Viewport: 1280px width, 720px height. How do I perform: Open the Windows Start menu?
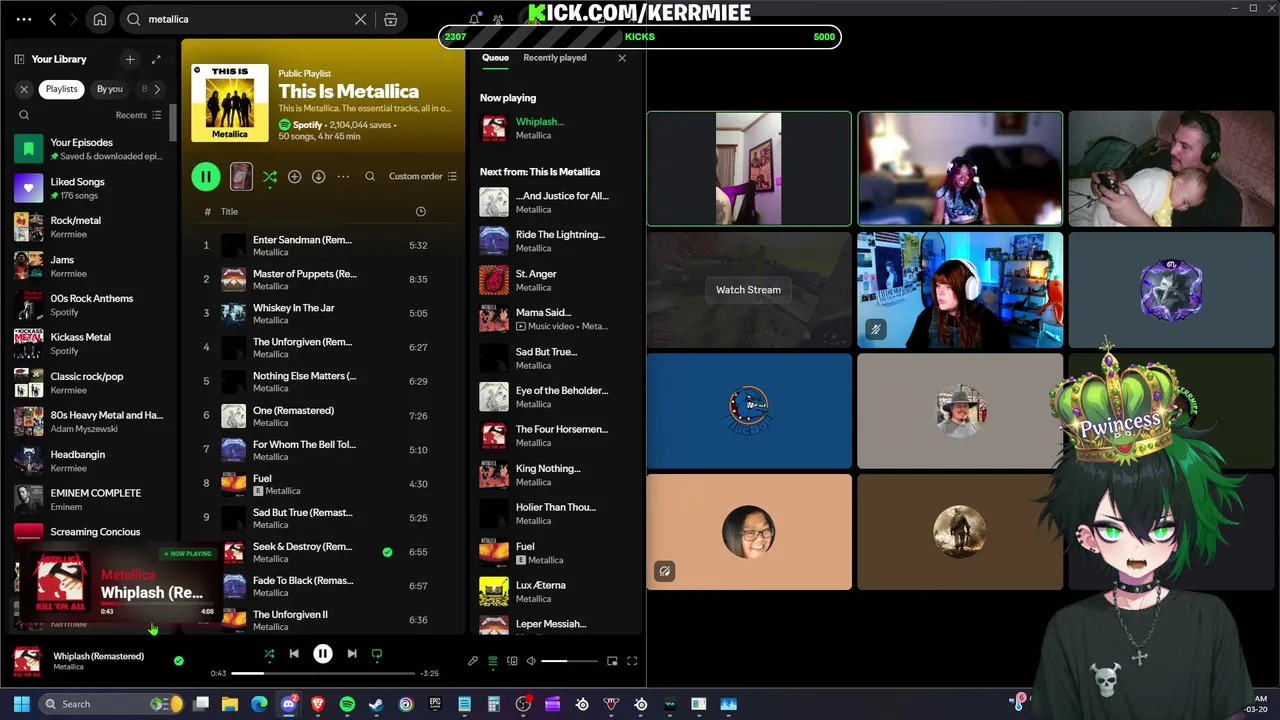coord(22,704)
